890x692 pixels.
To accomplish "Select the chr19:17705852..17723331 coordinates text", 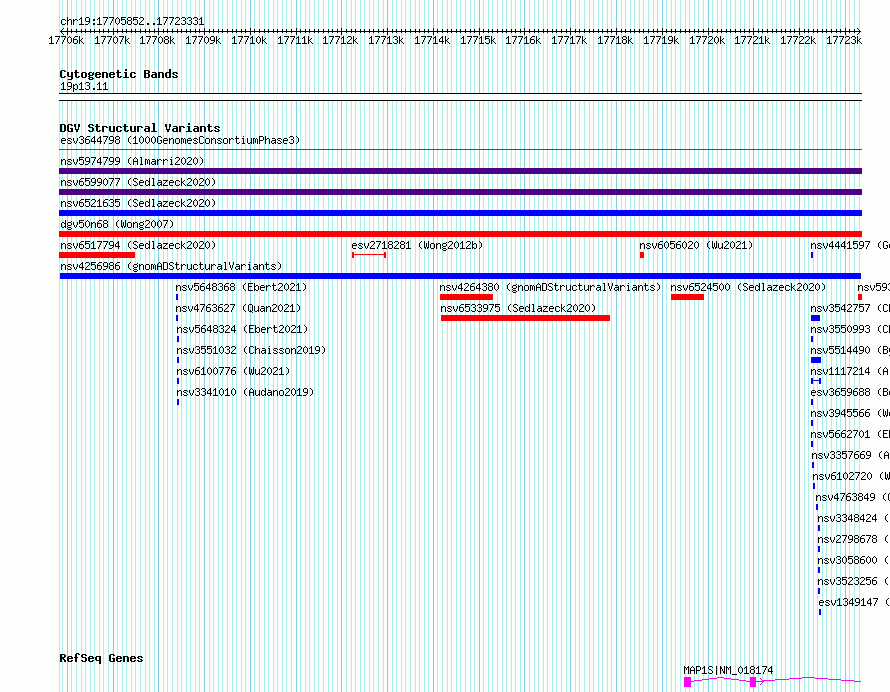I will click(x=132, y=21).
